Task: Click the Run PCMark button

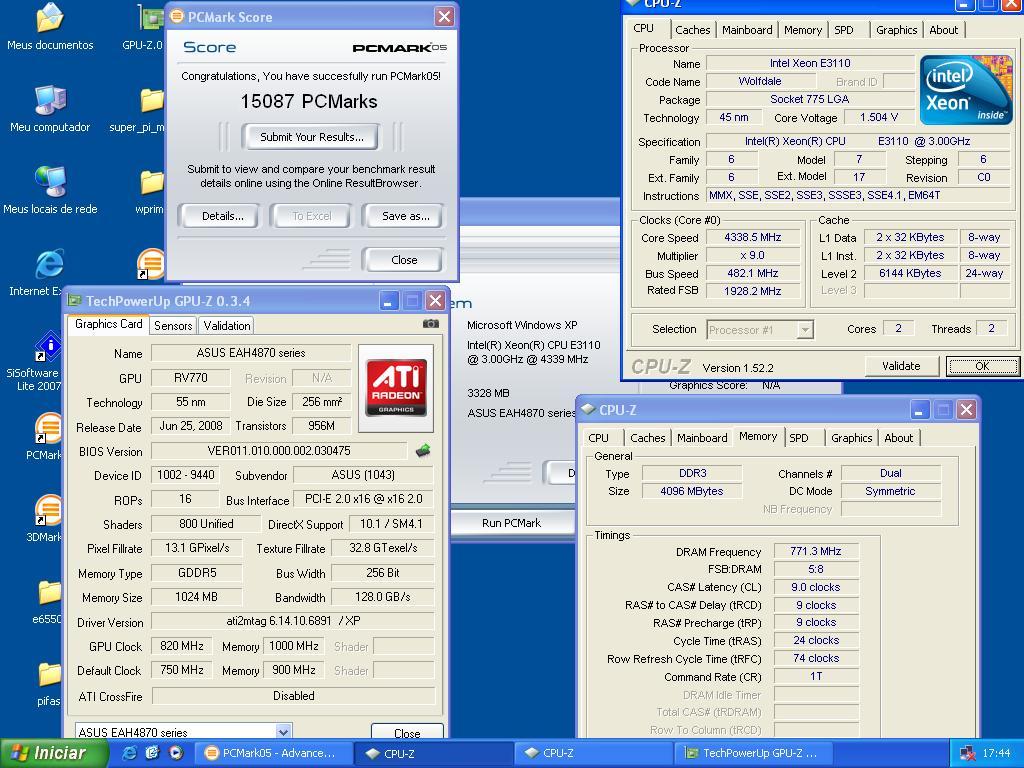Action: pos(511,523)
